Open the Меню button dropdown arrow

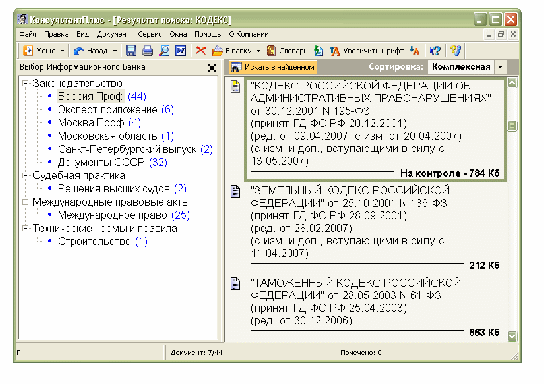point(62,51)
